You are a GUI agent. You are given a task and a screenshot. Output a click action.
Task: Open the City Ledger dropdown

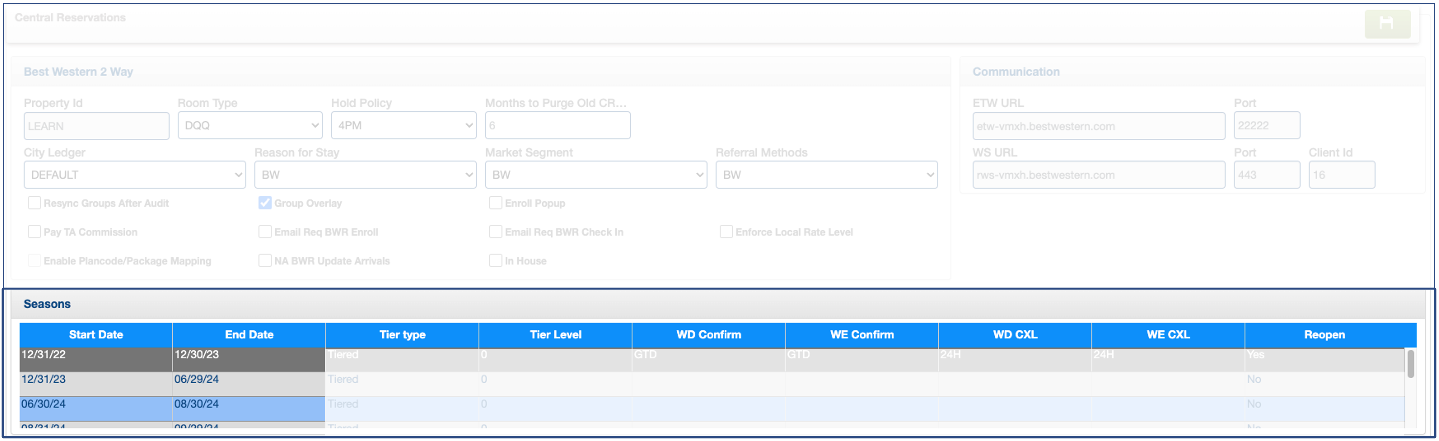click(x=134, y=175)
